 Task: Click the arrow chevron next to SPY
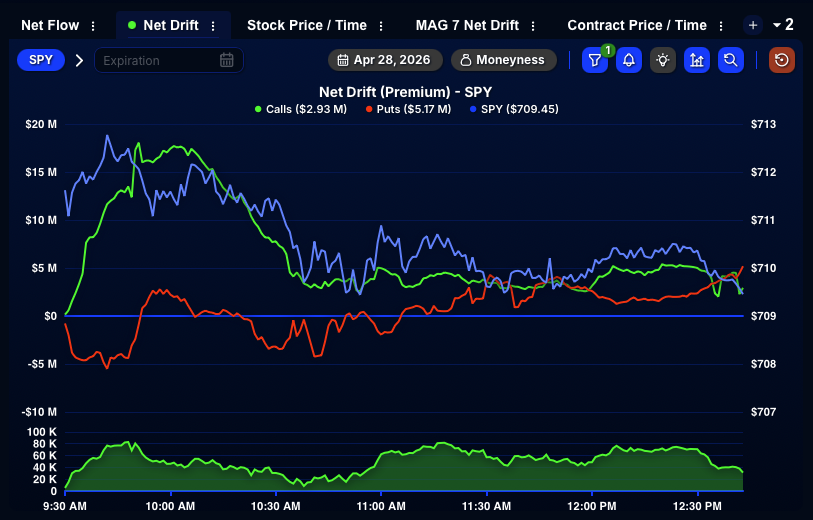79,61
